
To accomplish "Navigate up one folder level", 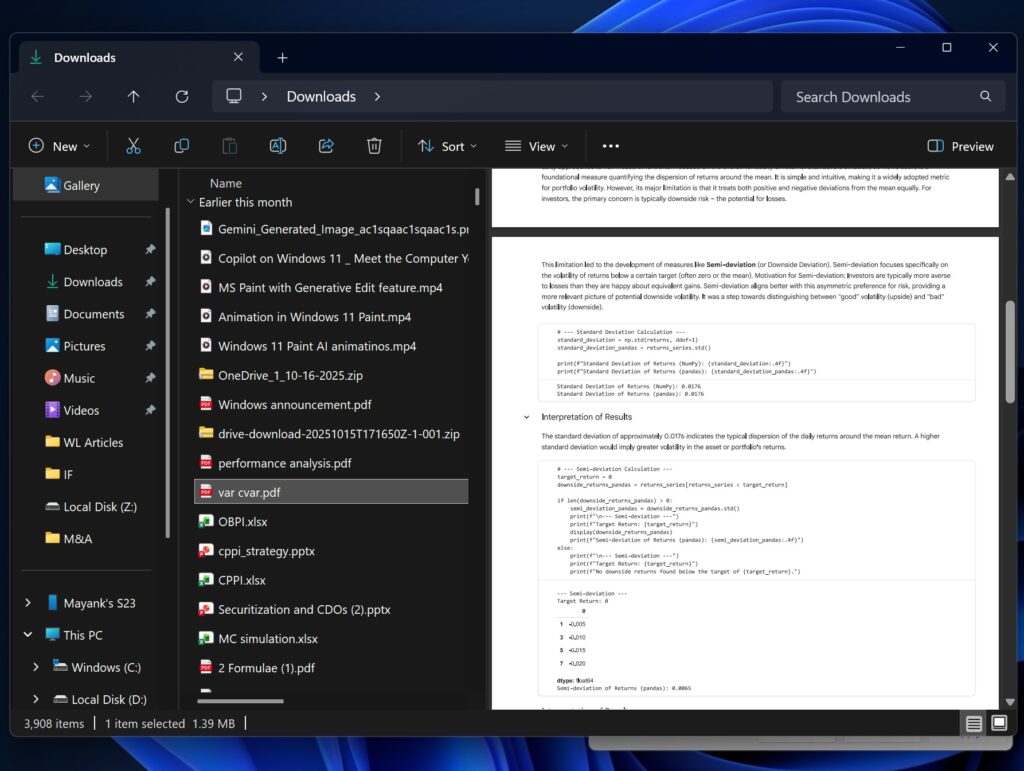I will coord(133,96).
